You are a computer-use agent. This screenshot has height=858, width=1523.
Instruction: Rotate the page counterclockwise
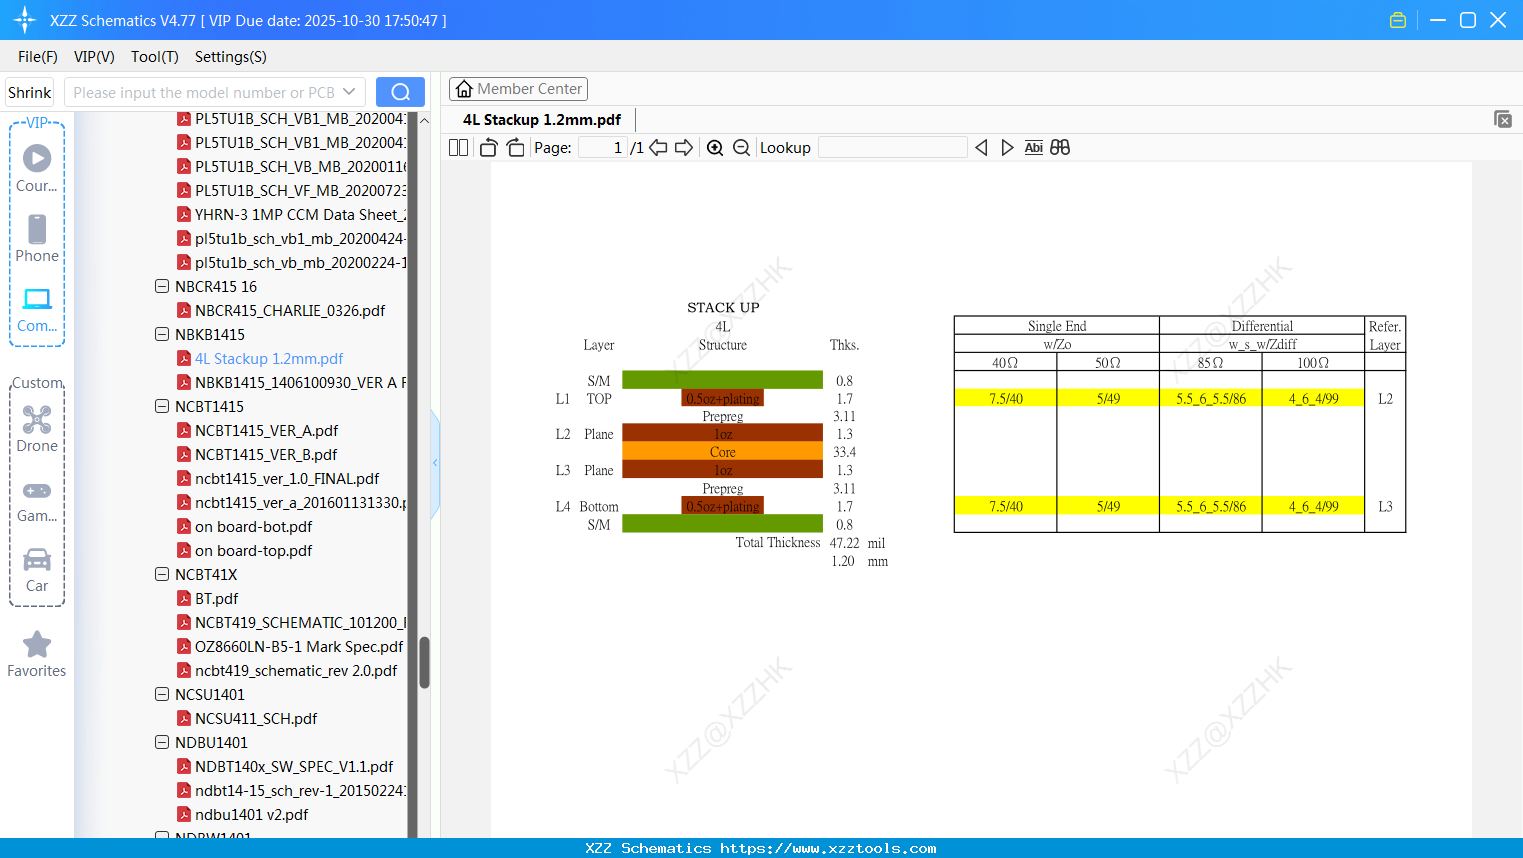(488, 148)
